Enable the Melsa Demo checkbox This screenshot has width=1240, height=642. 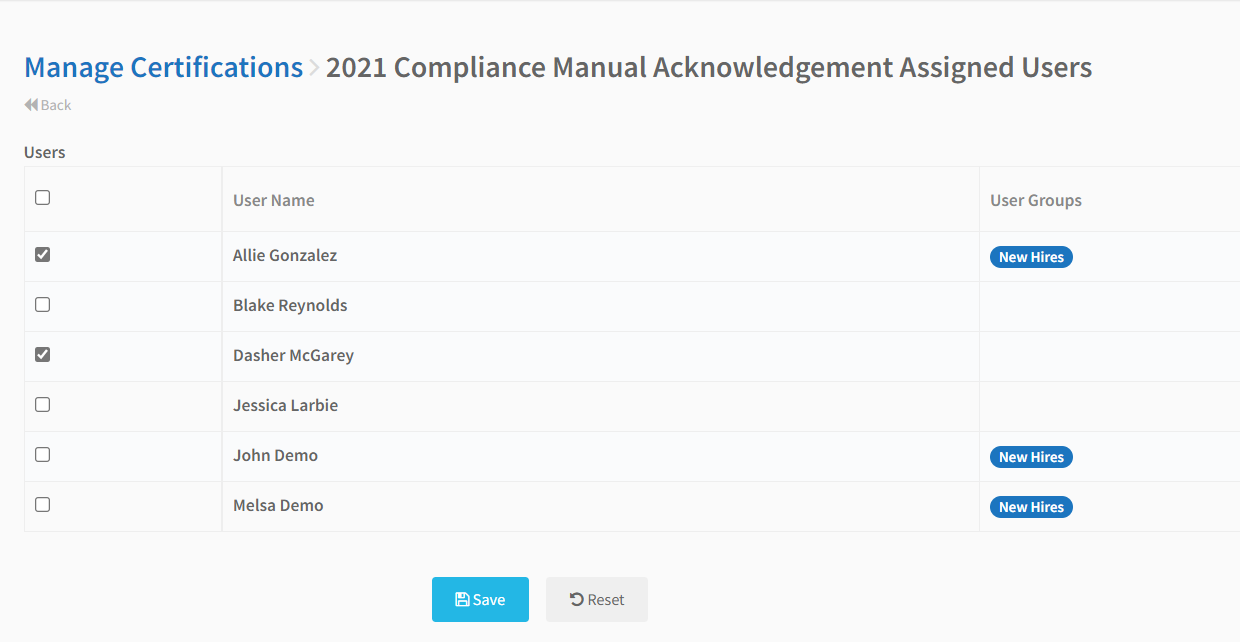[42, 505]
